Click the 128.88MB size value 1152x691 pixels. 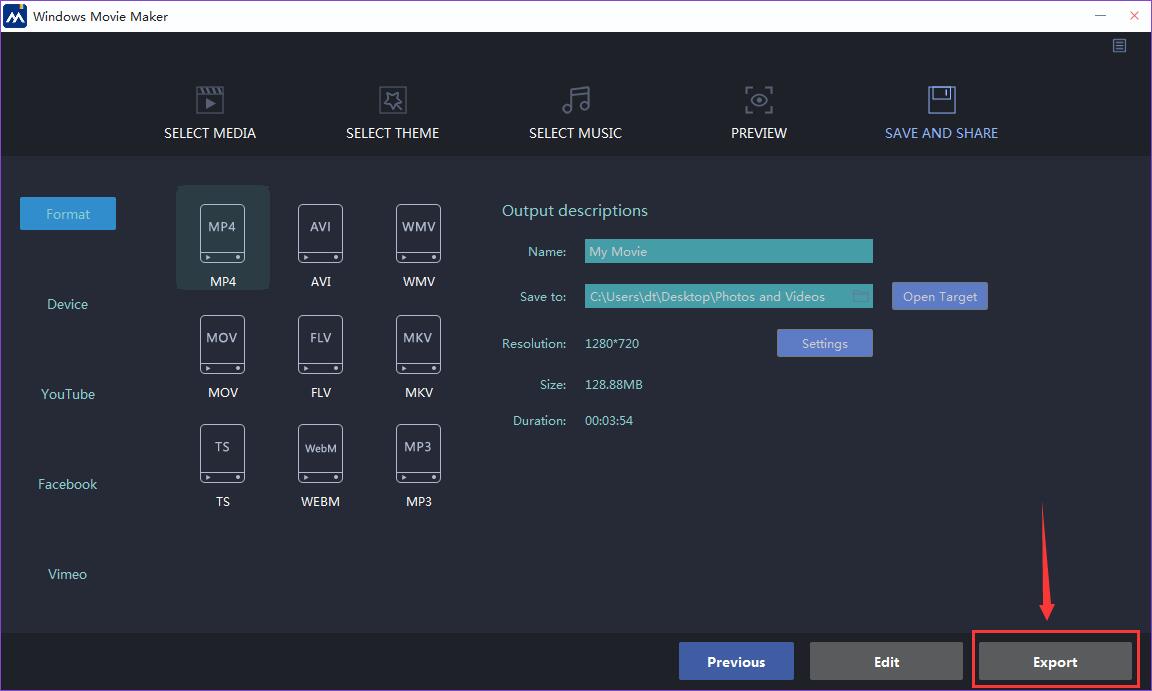[x=613, y=385]
